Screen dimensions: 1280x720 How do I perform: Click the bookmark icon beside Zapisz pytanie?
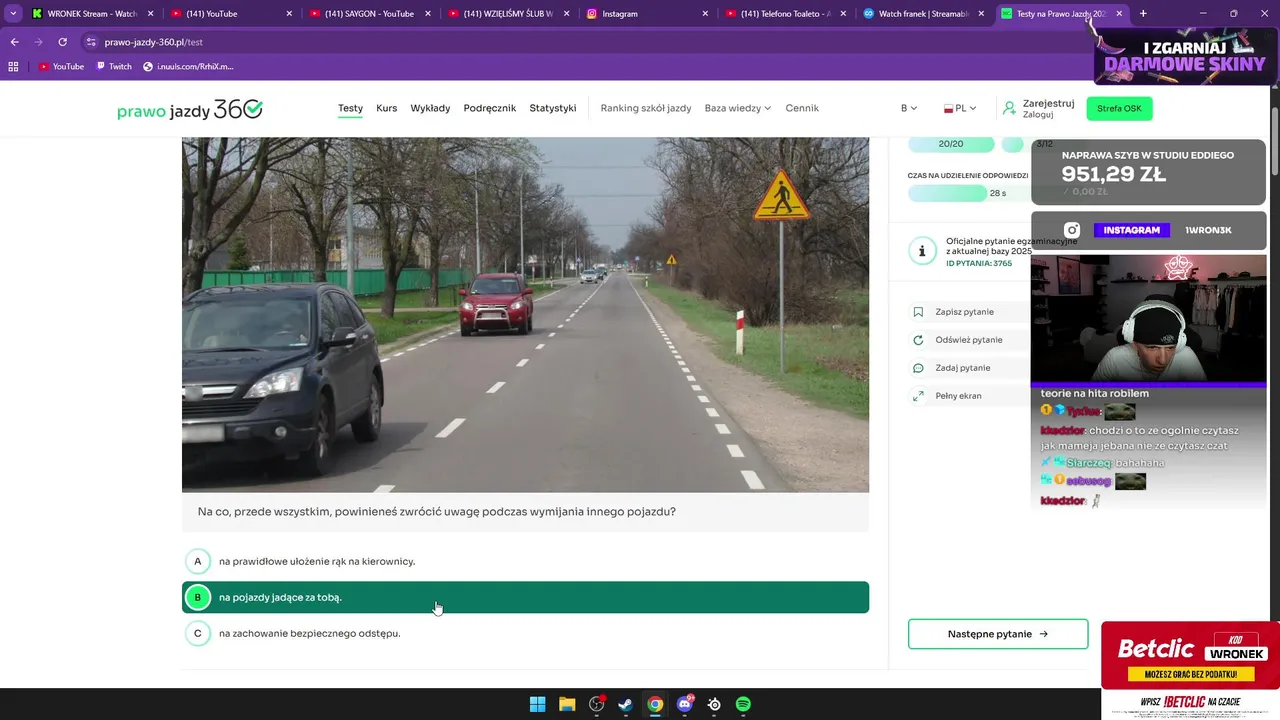[x=918, y=312]
